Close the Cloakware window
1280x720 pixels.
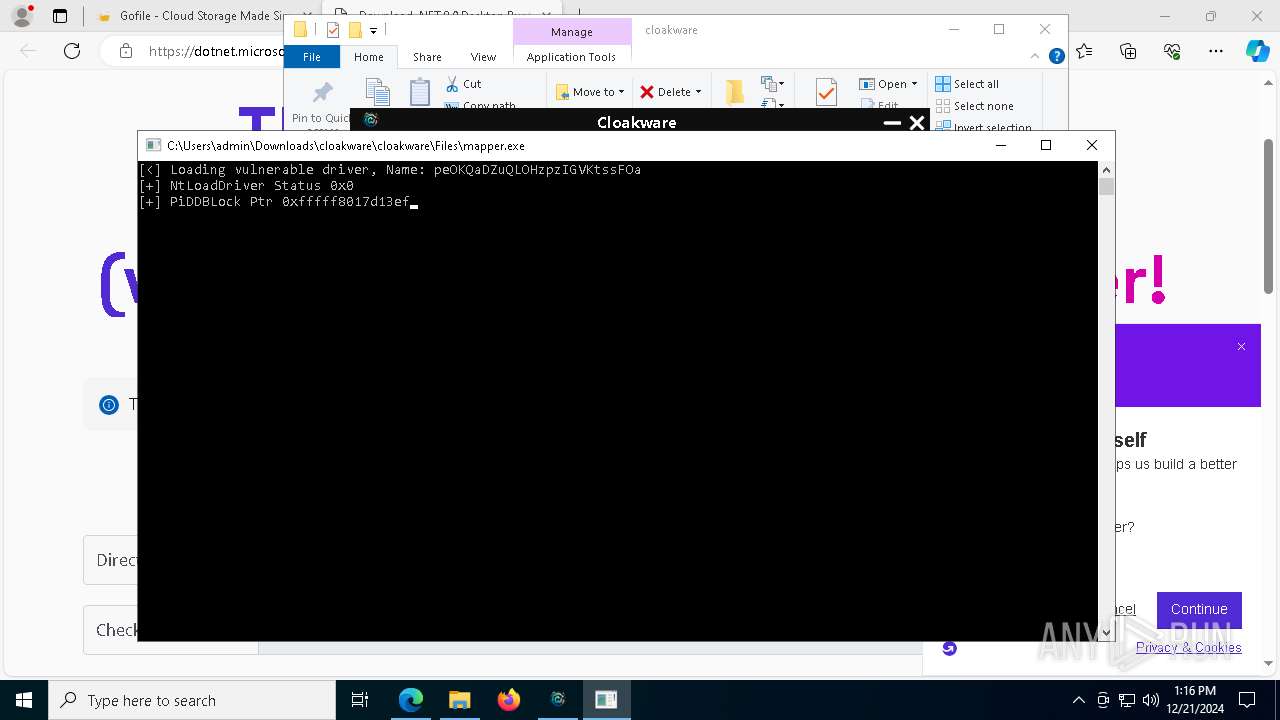pos(916,123)
